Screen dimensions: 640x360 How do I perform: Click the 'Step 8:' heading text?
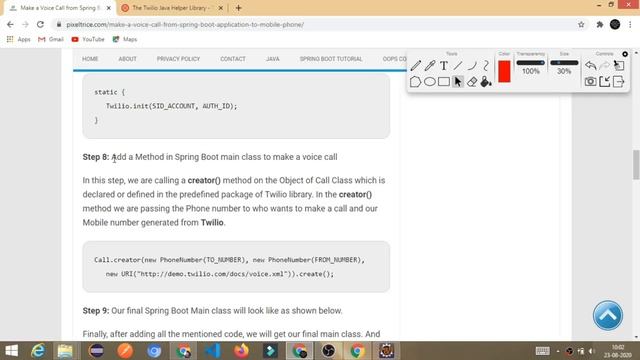96,157
